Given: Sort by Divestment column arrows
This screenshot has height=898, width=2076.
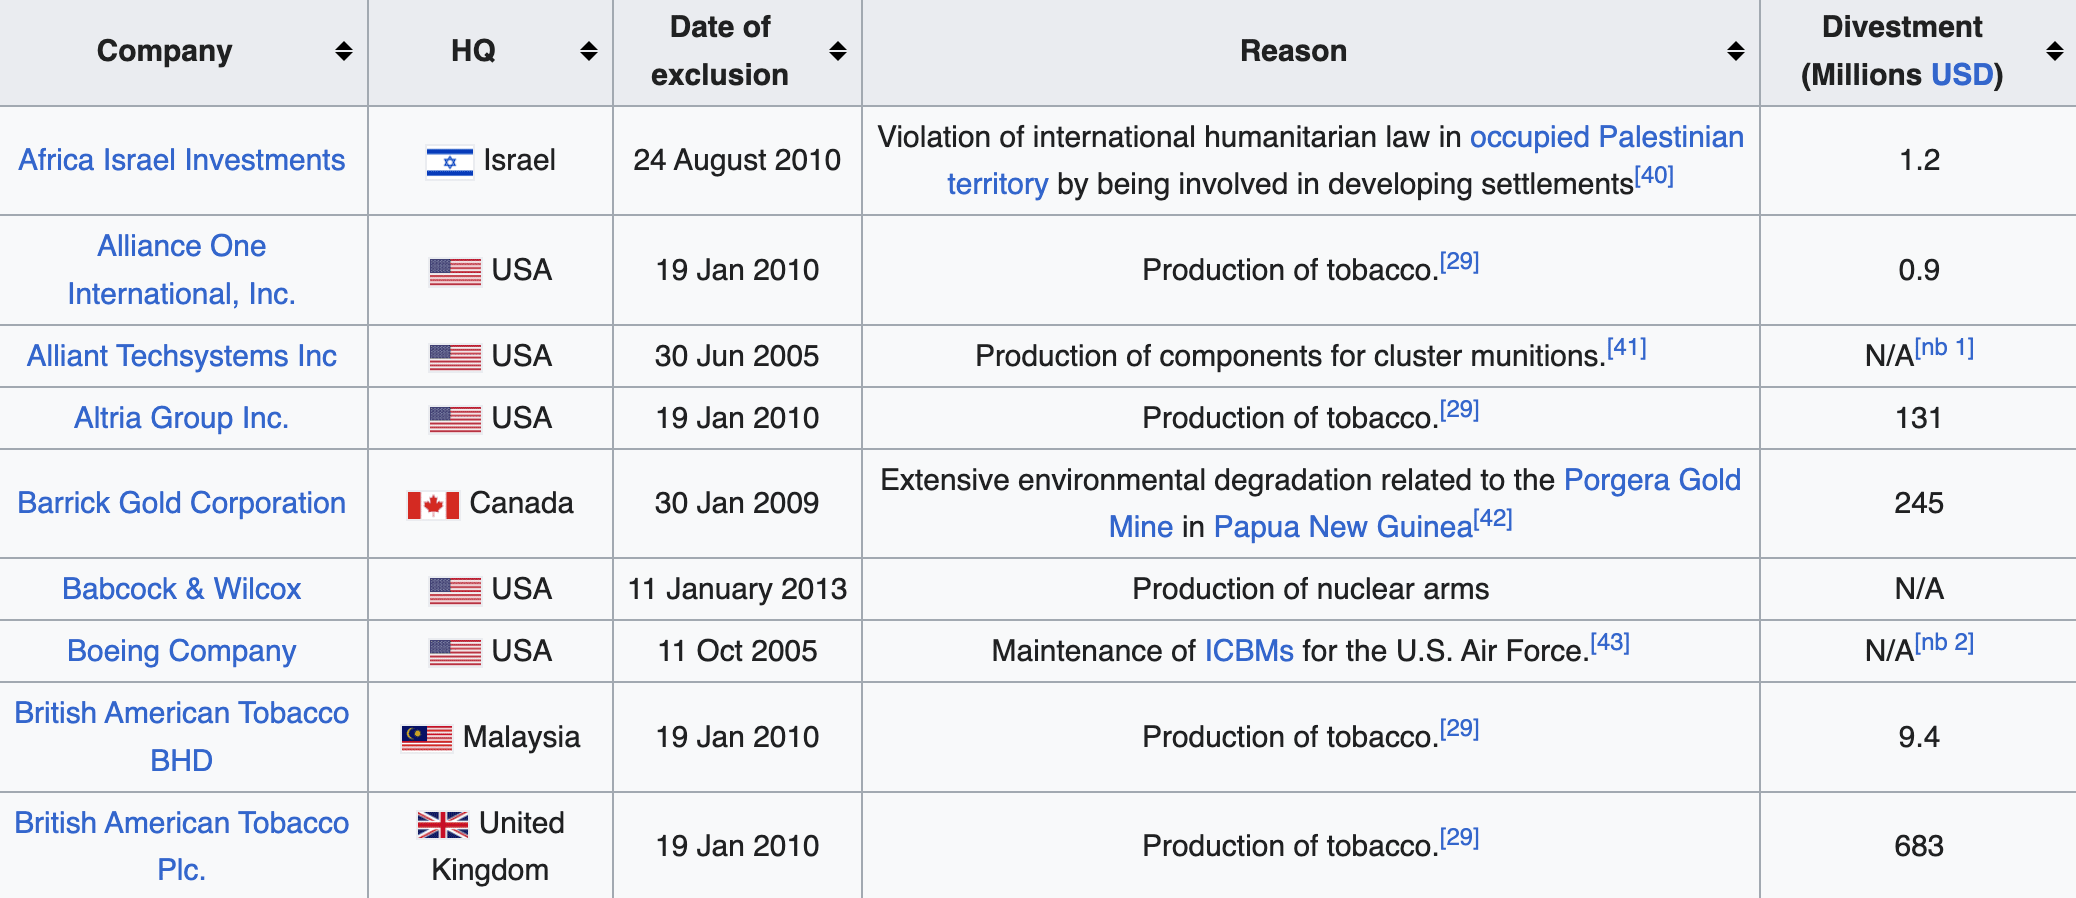Looking at the screenshot, I should 2055,51.
